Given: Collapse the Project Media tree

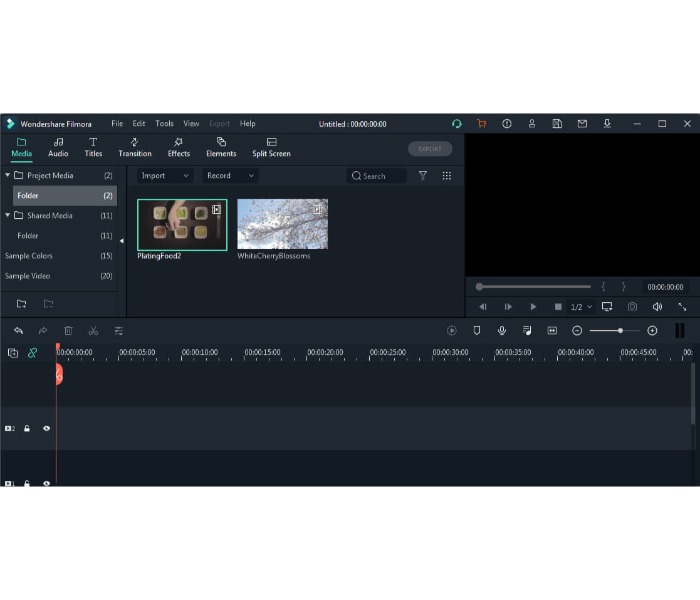Looking at the screenshot, I should [8, 175].
